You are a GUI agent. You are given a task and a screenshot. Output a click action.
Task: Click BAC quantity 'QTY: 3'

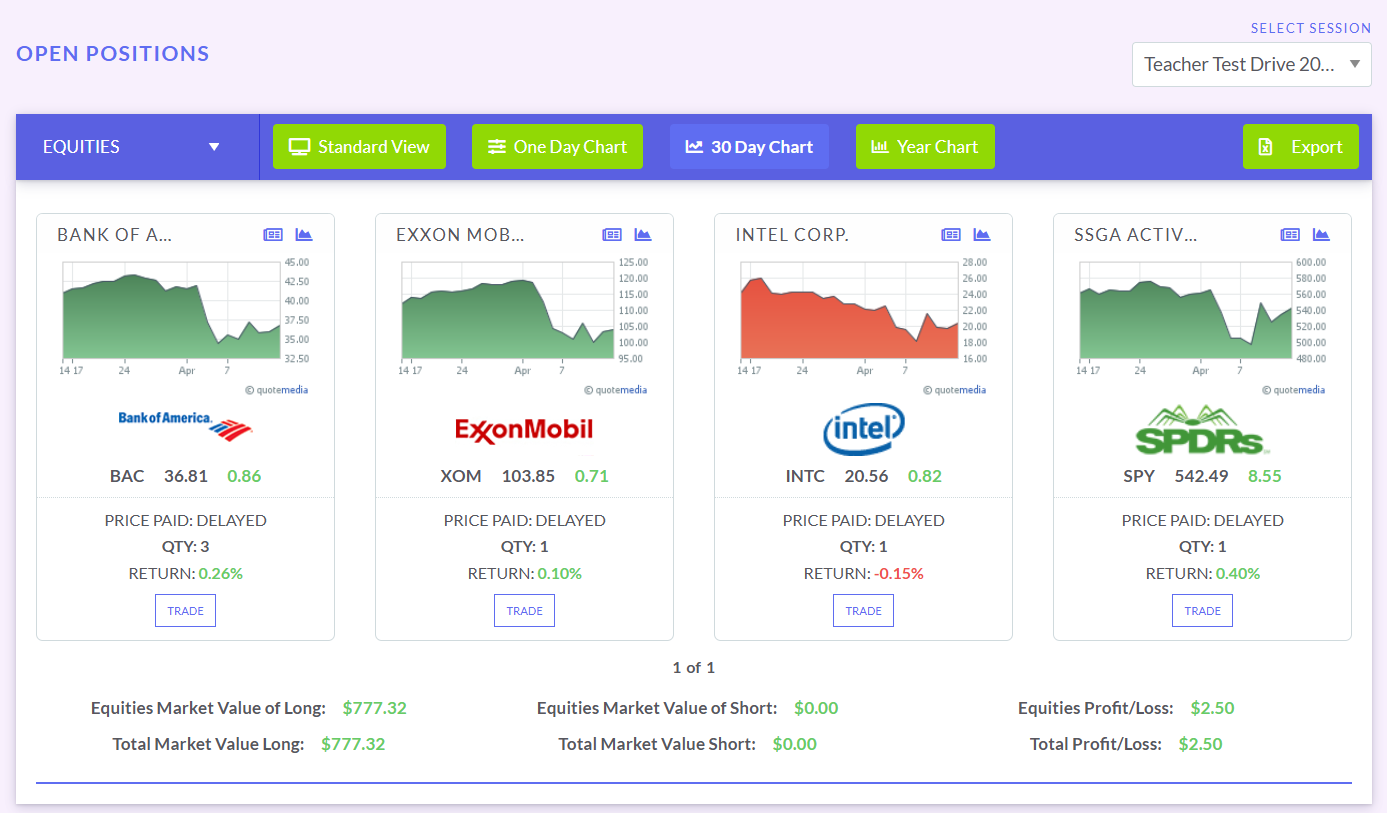[x=186, y=547]
